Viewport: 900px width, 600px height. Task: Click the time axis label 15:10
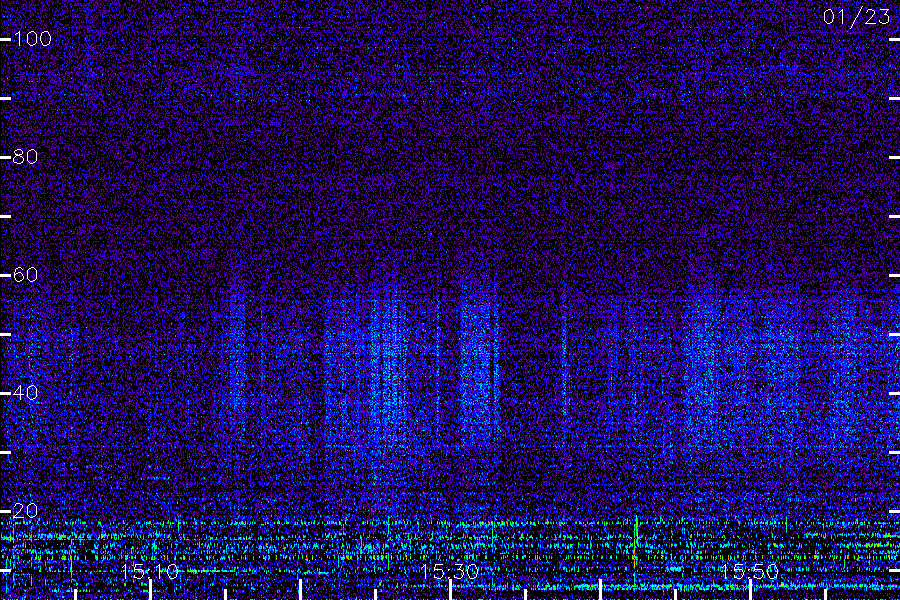(149, 572)
